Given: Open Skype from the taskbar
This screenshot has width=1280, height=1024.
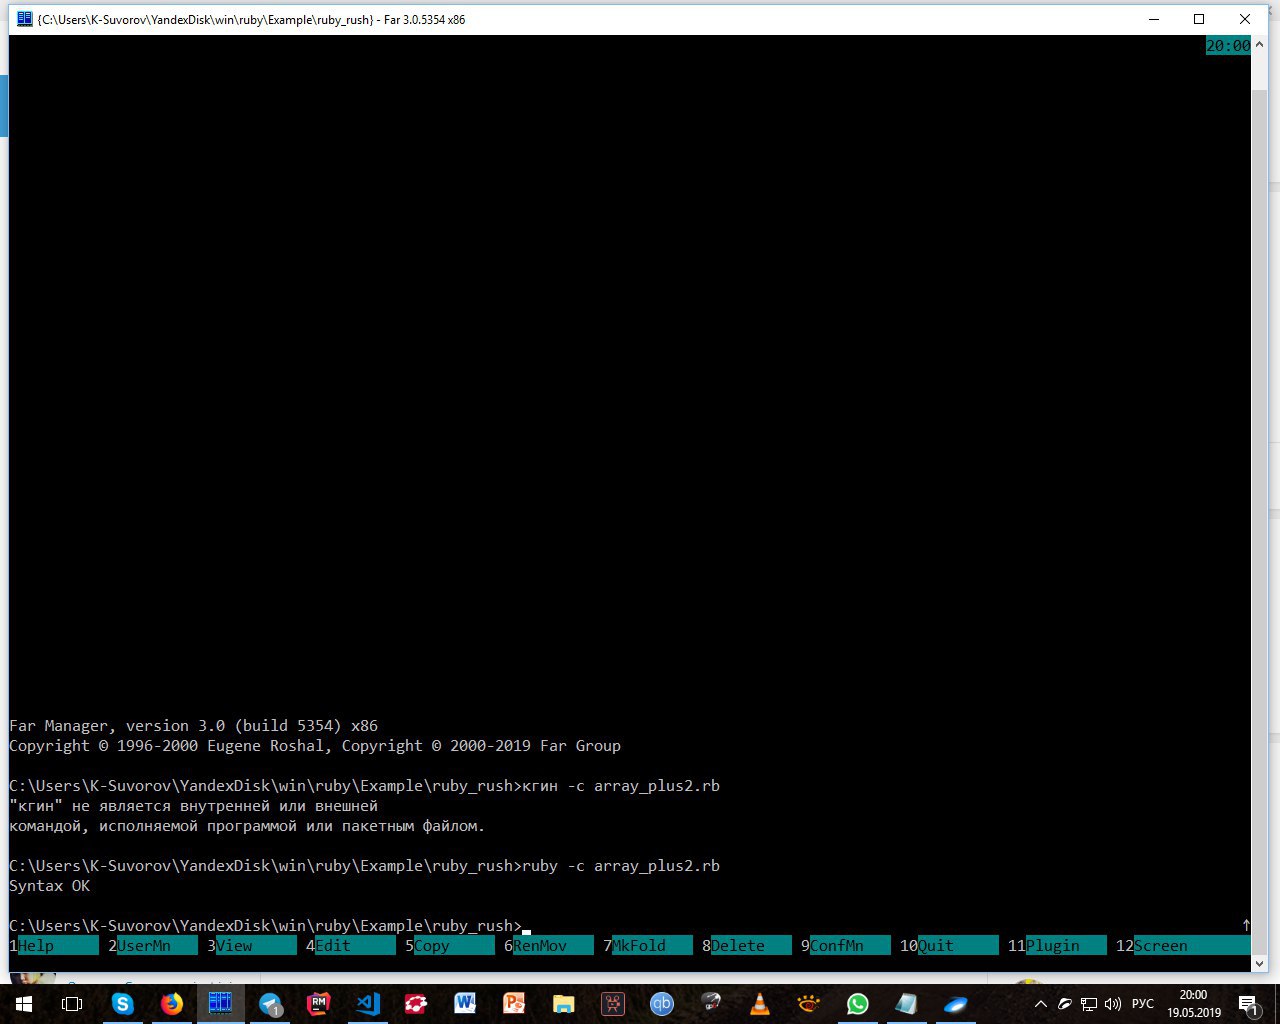Looking at the screenshot, I should tap(122, 1003).
